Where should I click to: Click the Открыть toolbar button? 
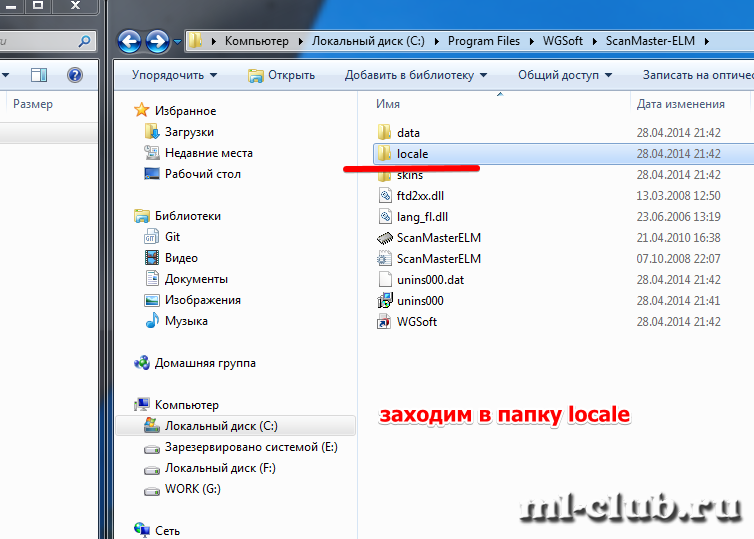(x=282, y=75)
